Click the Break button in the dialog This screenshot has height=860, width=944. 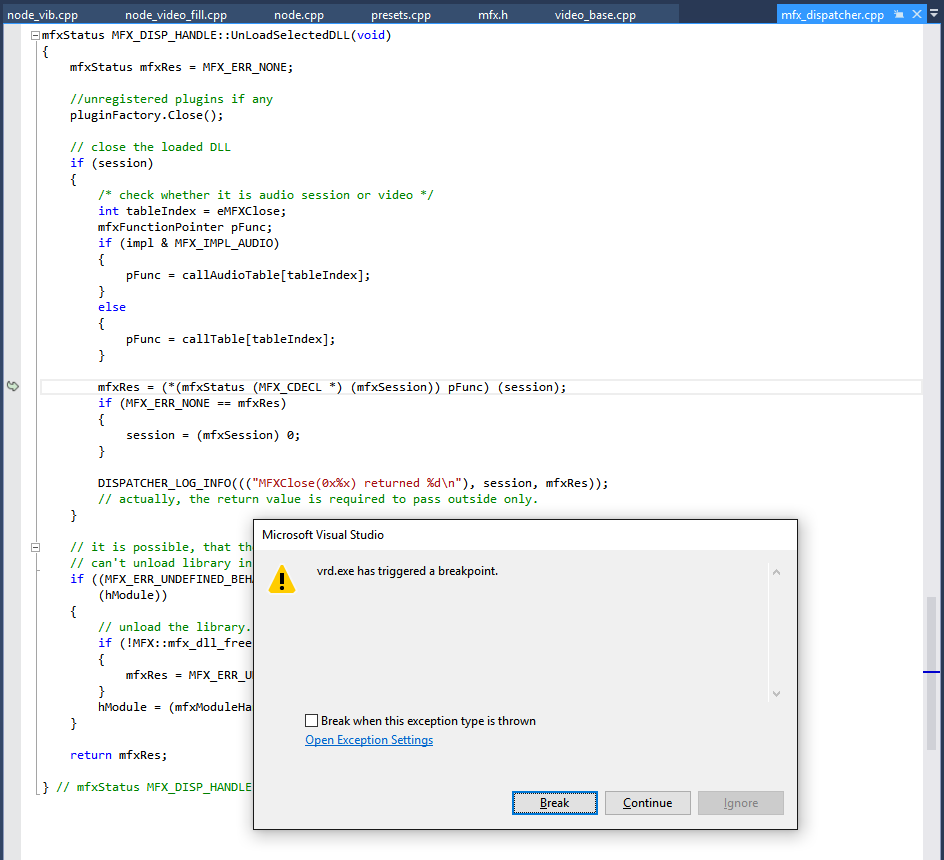pyautogui.click(x=554, y=803)
